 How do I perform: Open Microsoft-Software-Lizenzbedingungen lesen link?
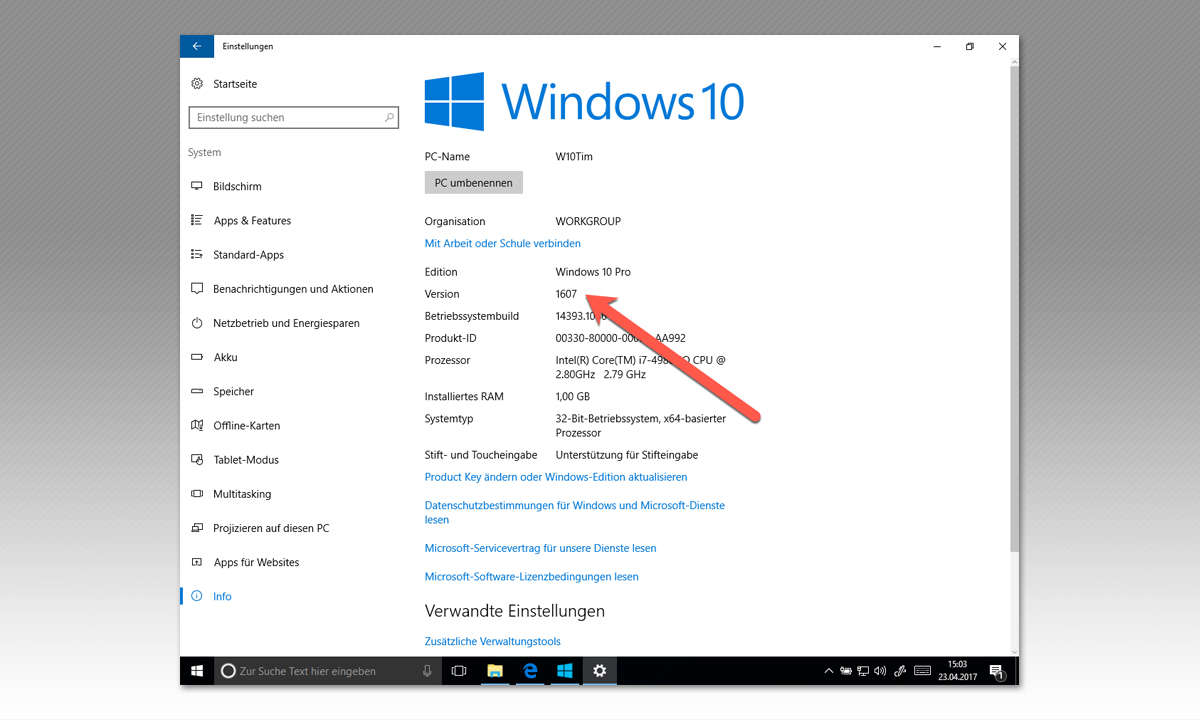(531, 576)
